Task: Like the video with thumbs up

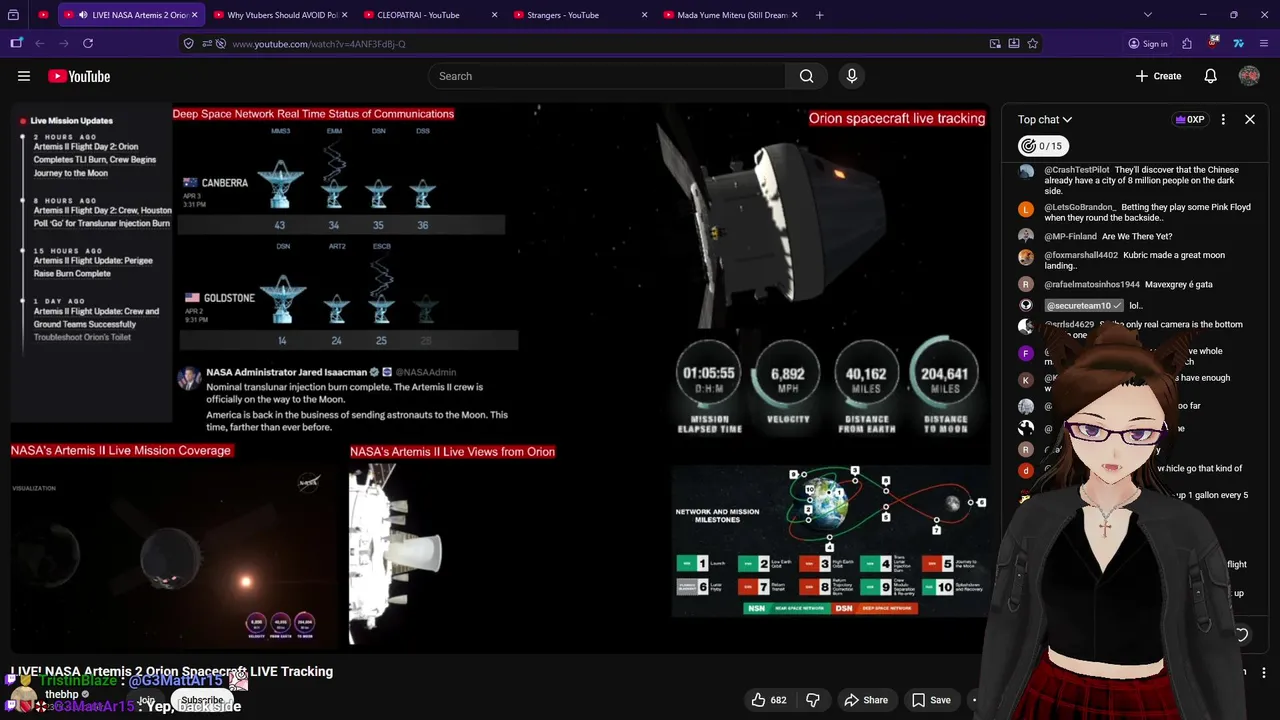Action: pos(768,700)
